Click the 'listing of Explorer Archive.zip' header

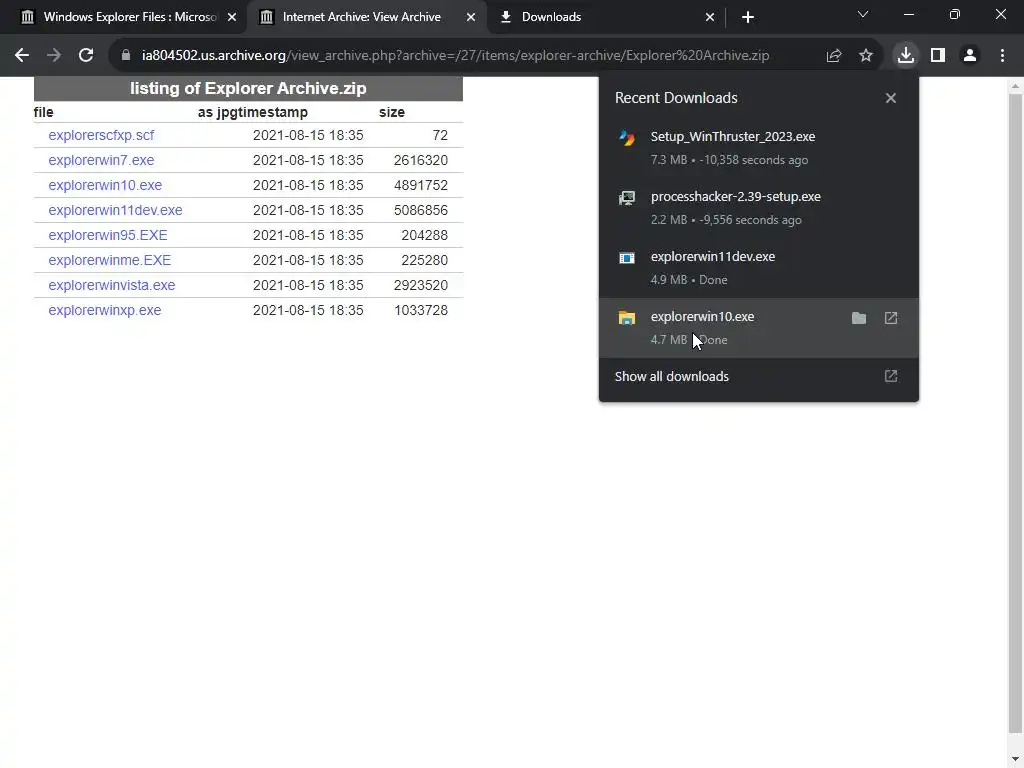coord(248,88)
